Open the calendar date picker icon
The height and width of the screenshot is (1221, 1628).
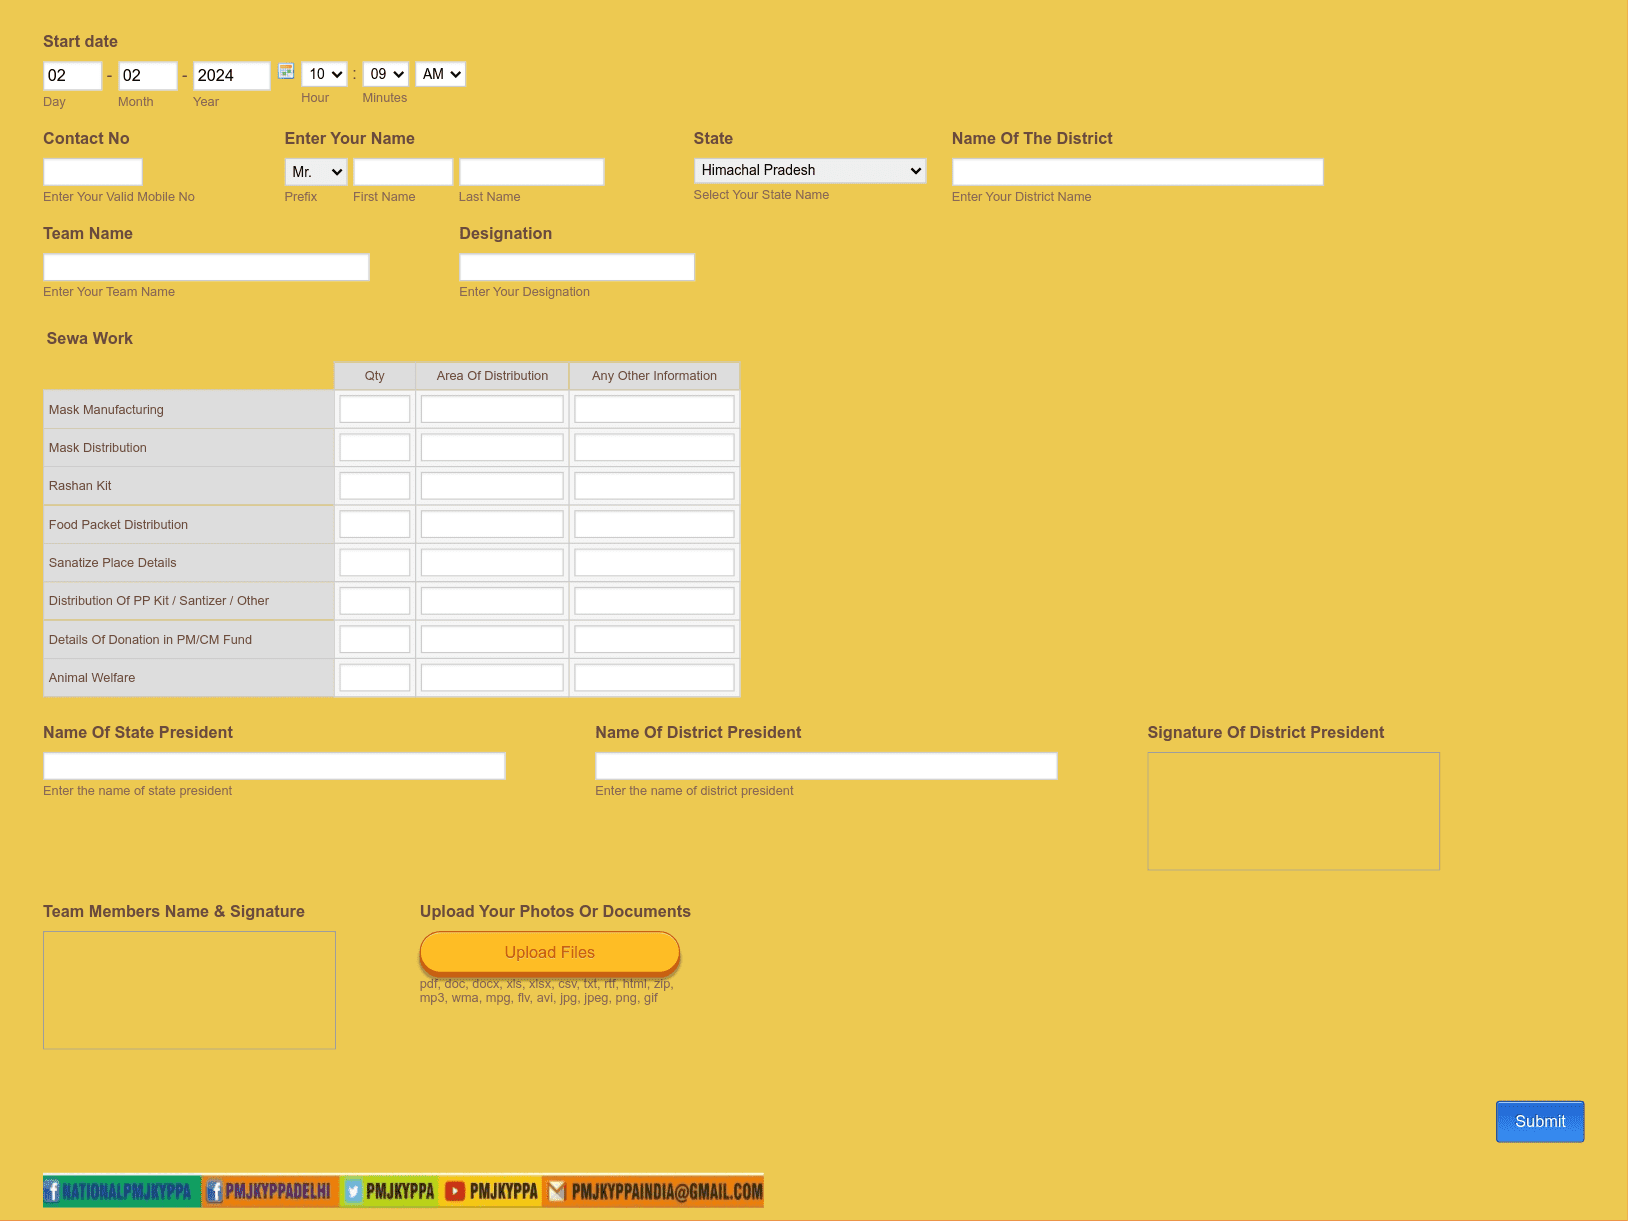(286, 72)
